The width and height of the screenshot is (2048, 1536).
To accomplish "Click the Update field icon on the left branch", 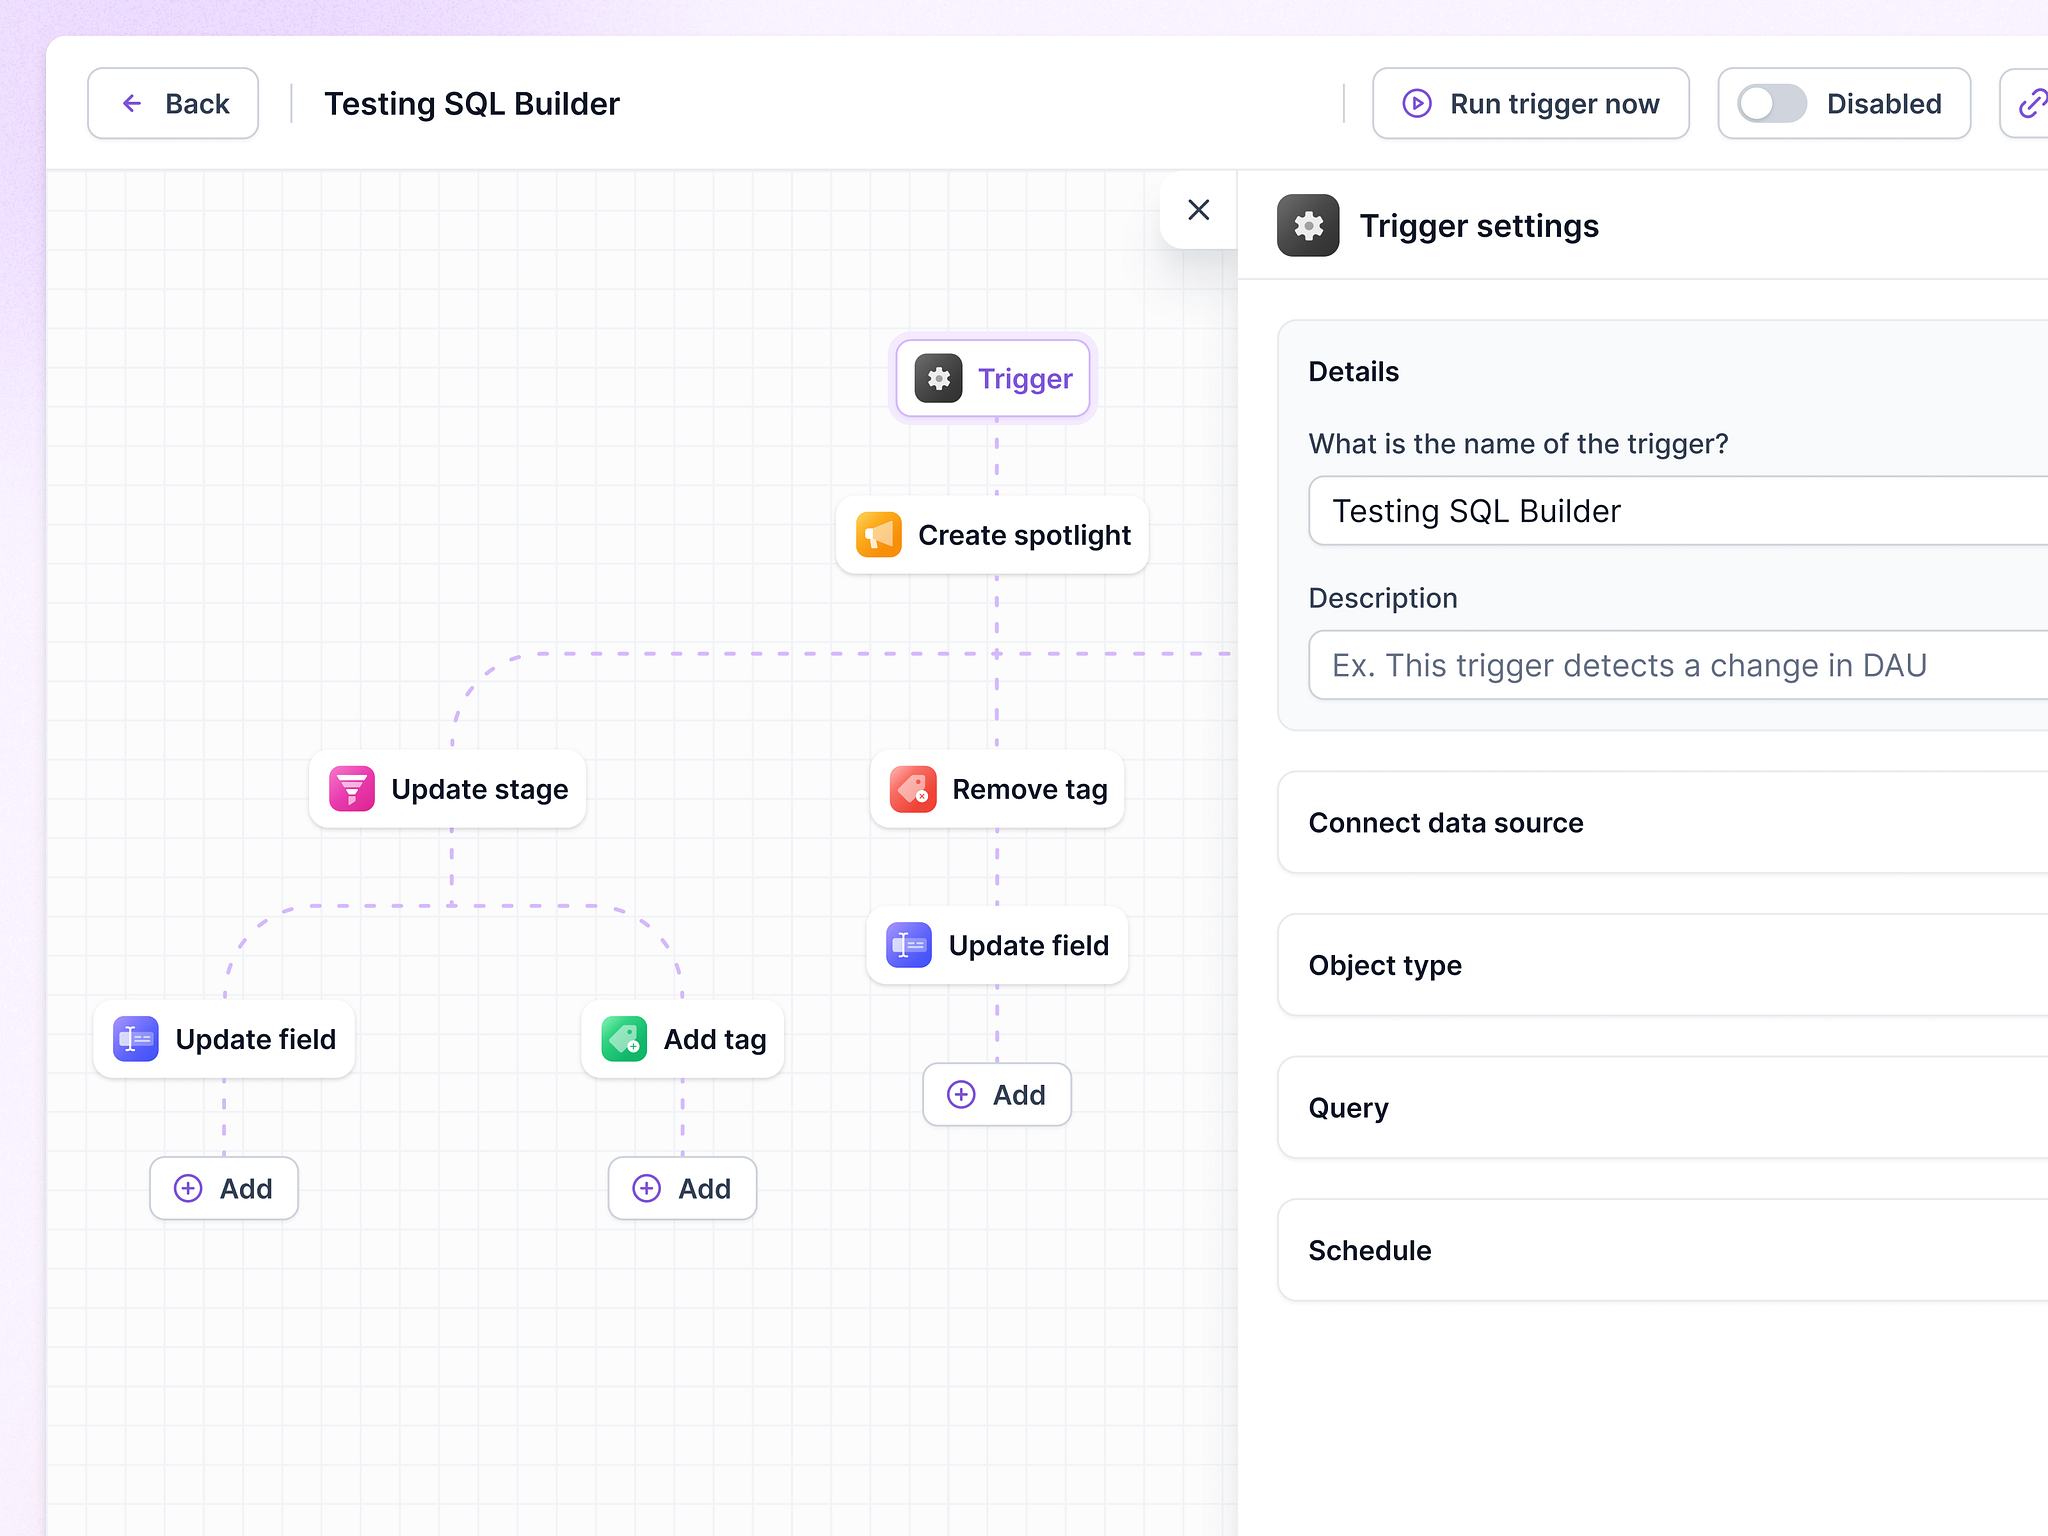I will [134, 1039].
